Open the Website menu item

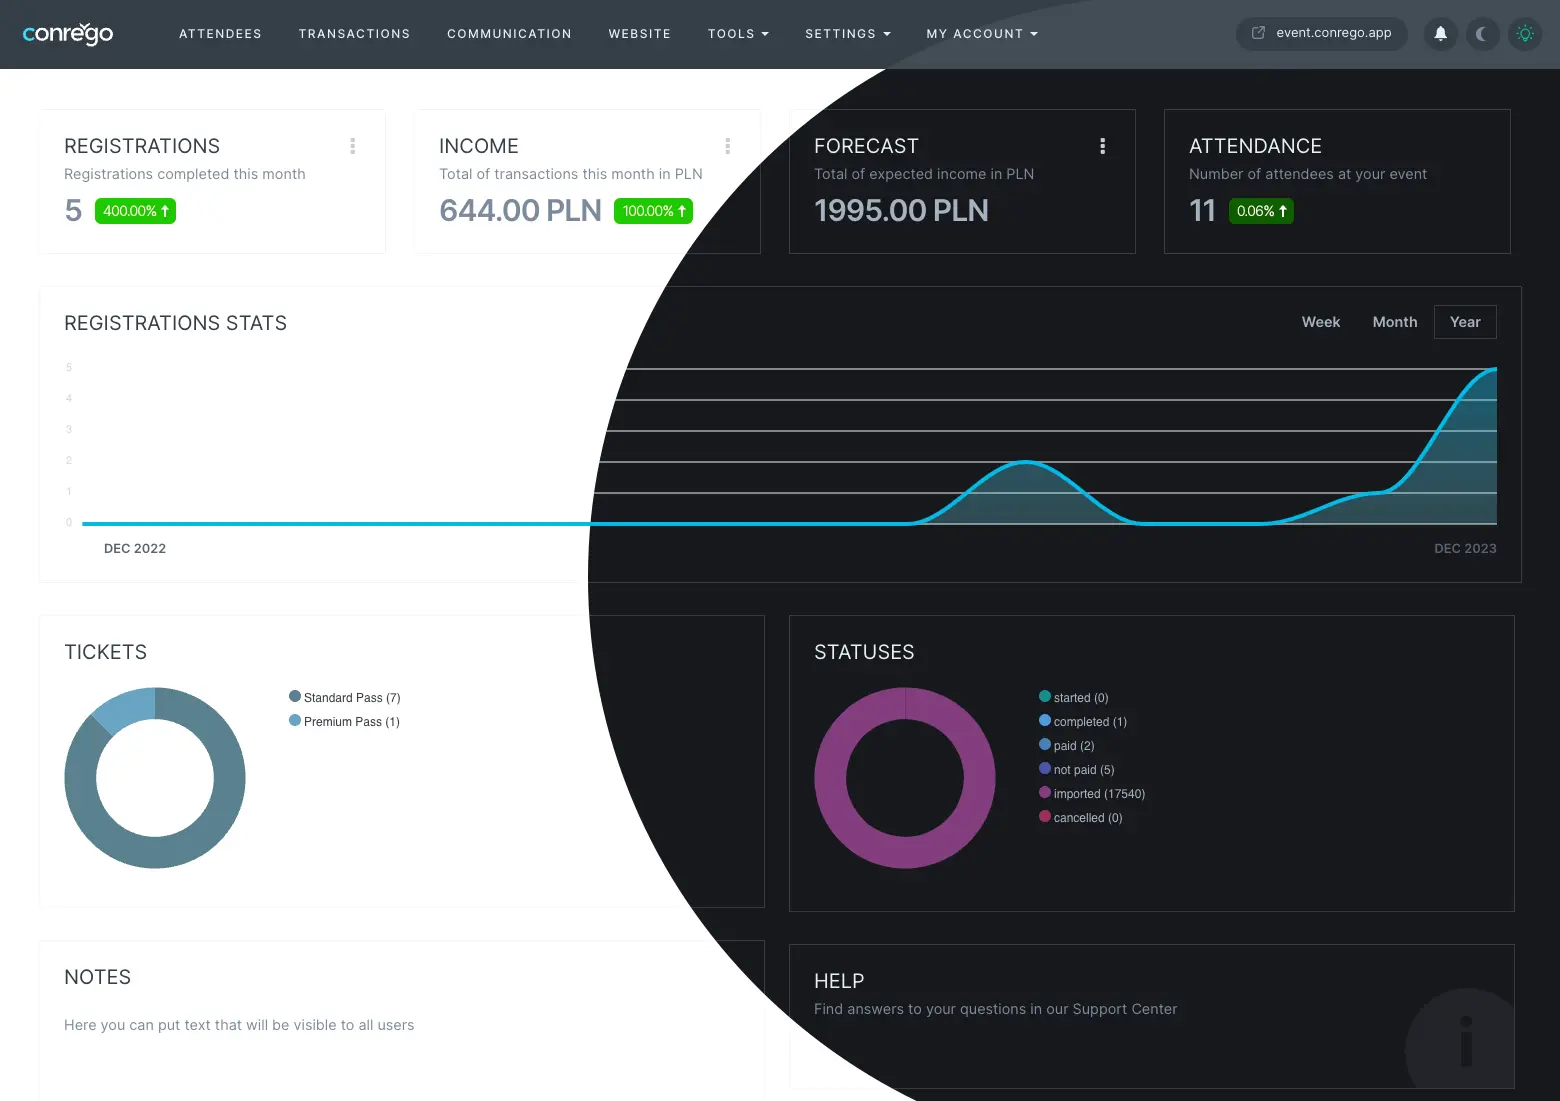coord(640,34)
